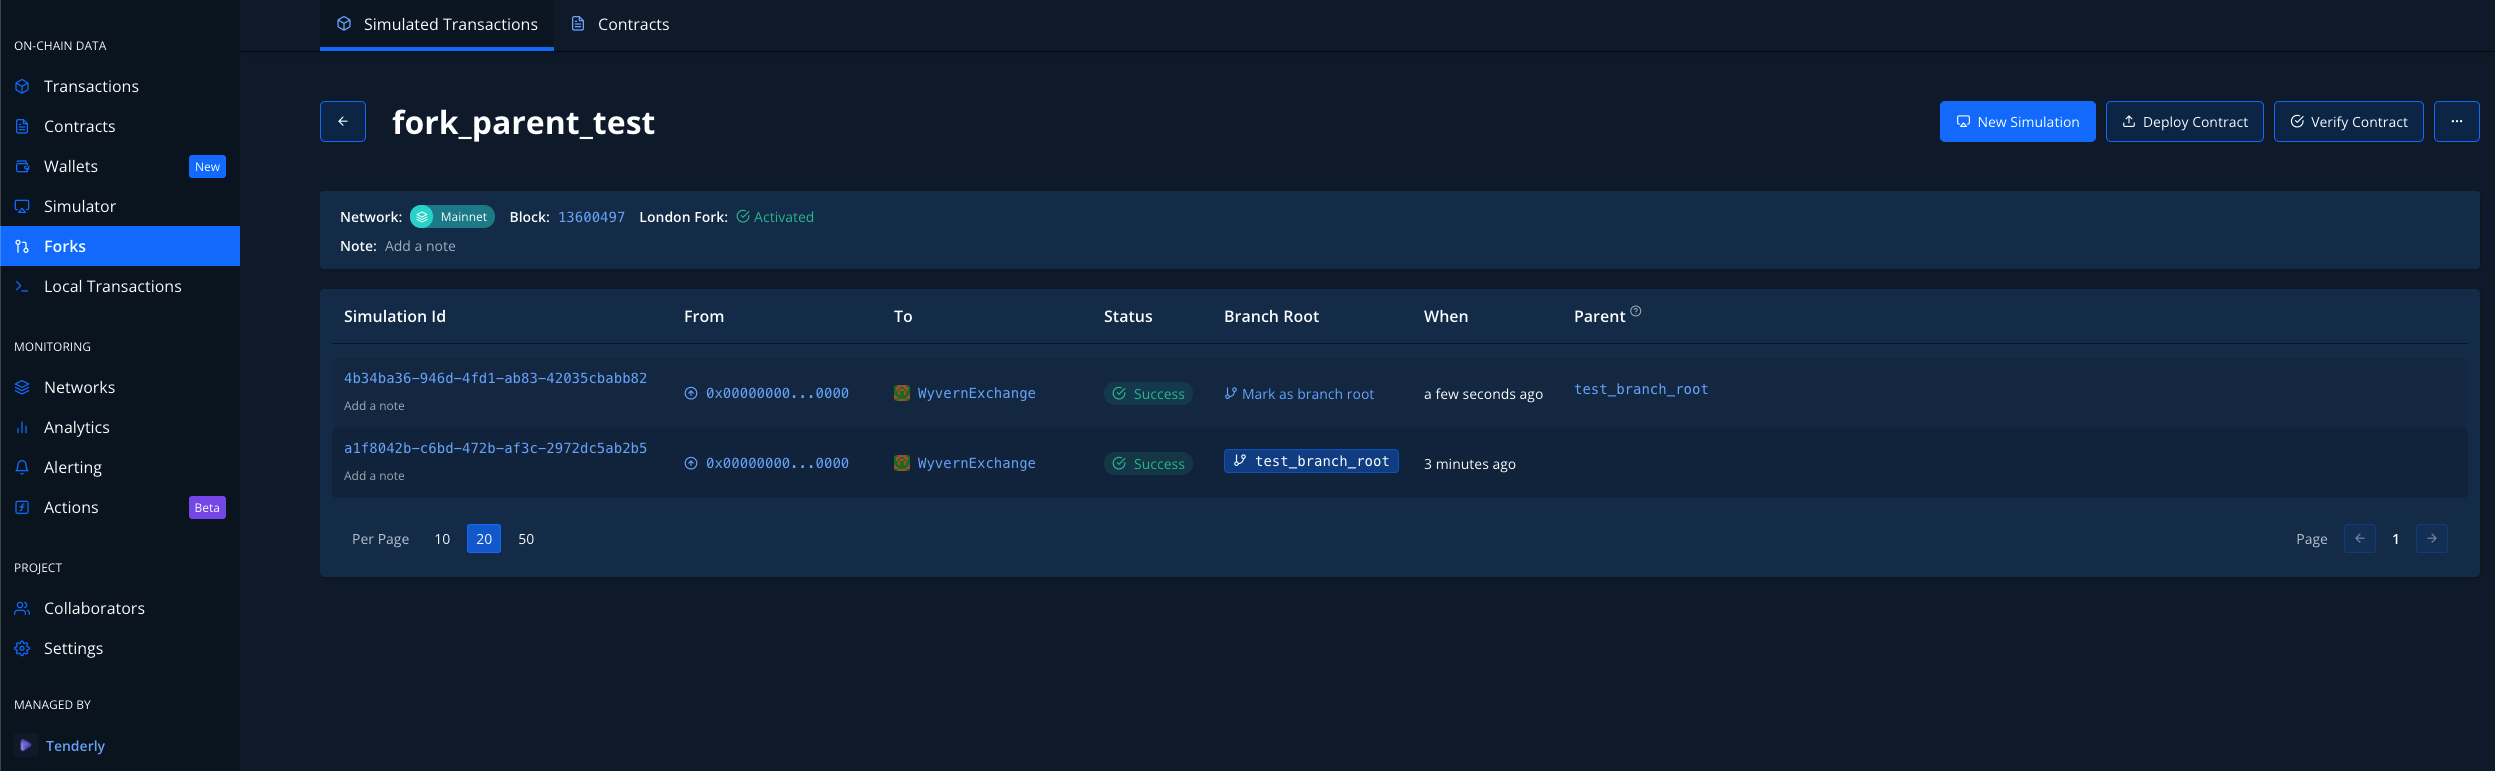
Task: Click the Parent column help icon
Action: [1636, 311]
